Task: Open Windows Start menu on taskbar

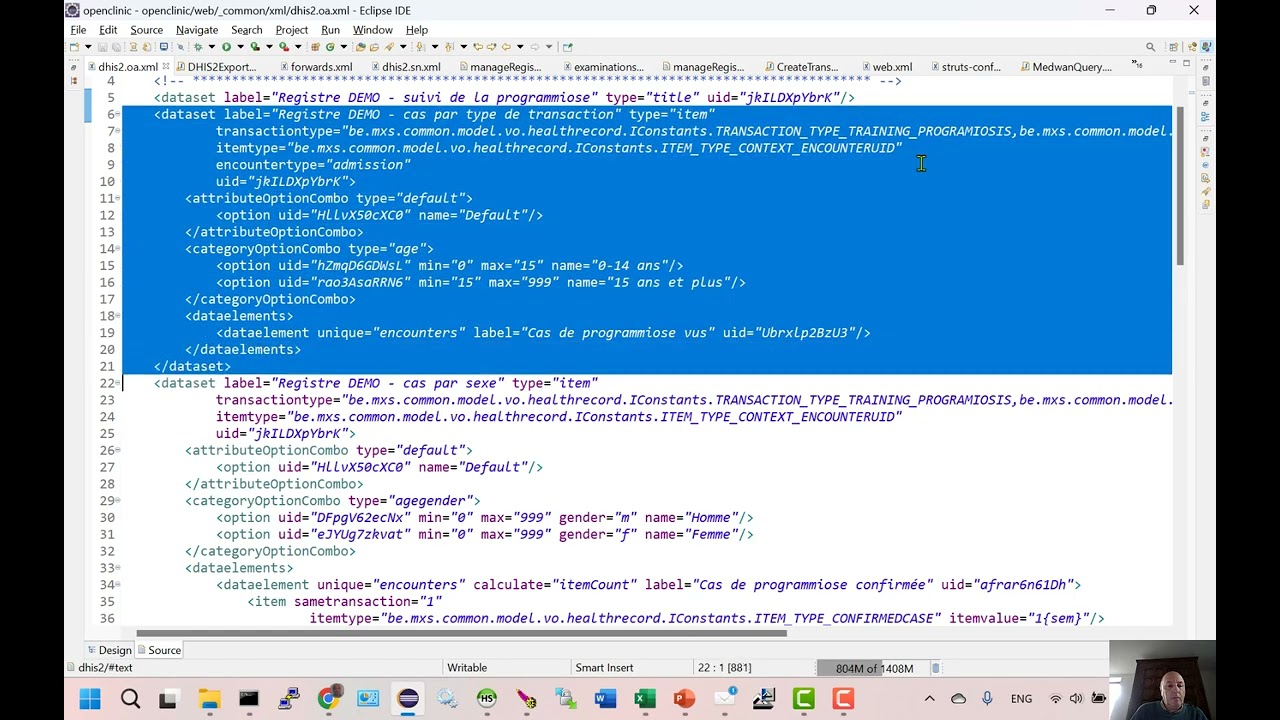Action: click(x=90, y=699)
